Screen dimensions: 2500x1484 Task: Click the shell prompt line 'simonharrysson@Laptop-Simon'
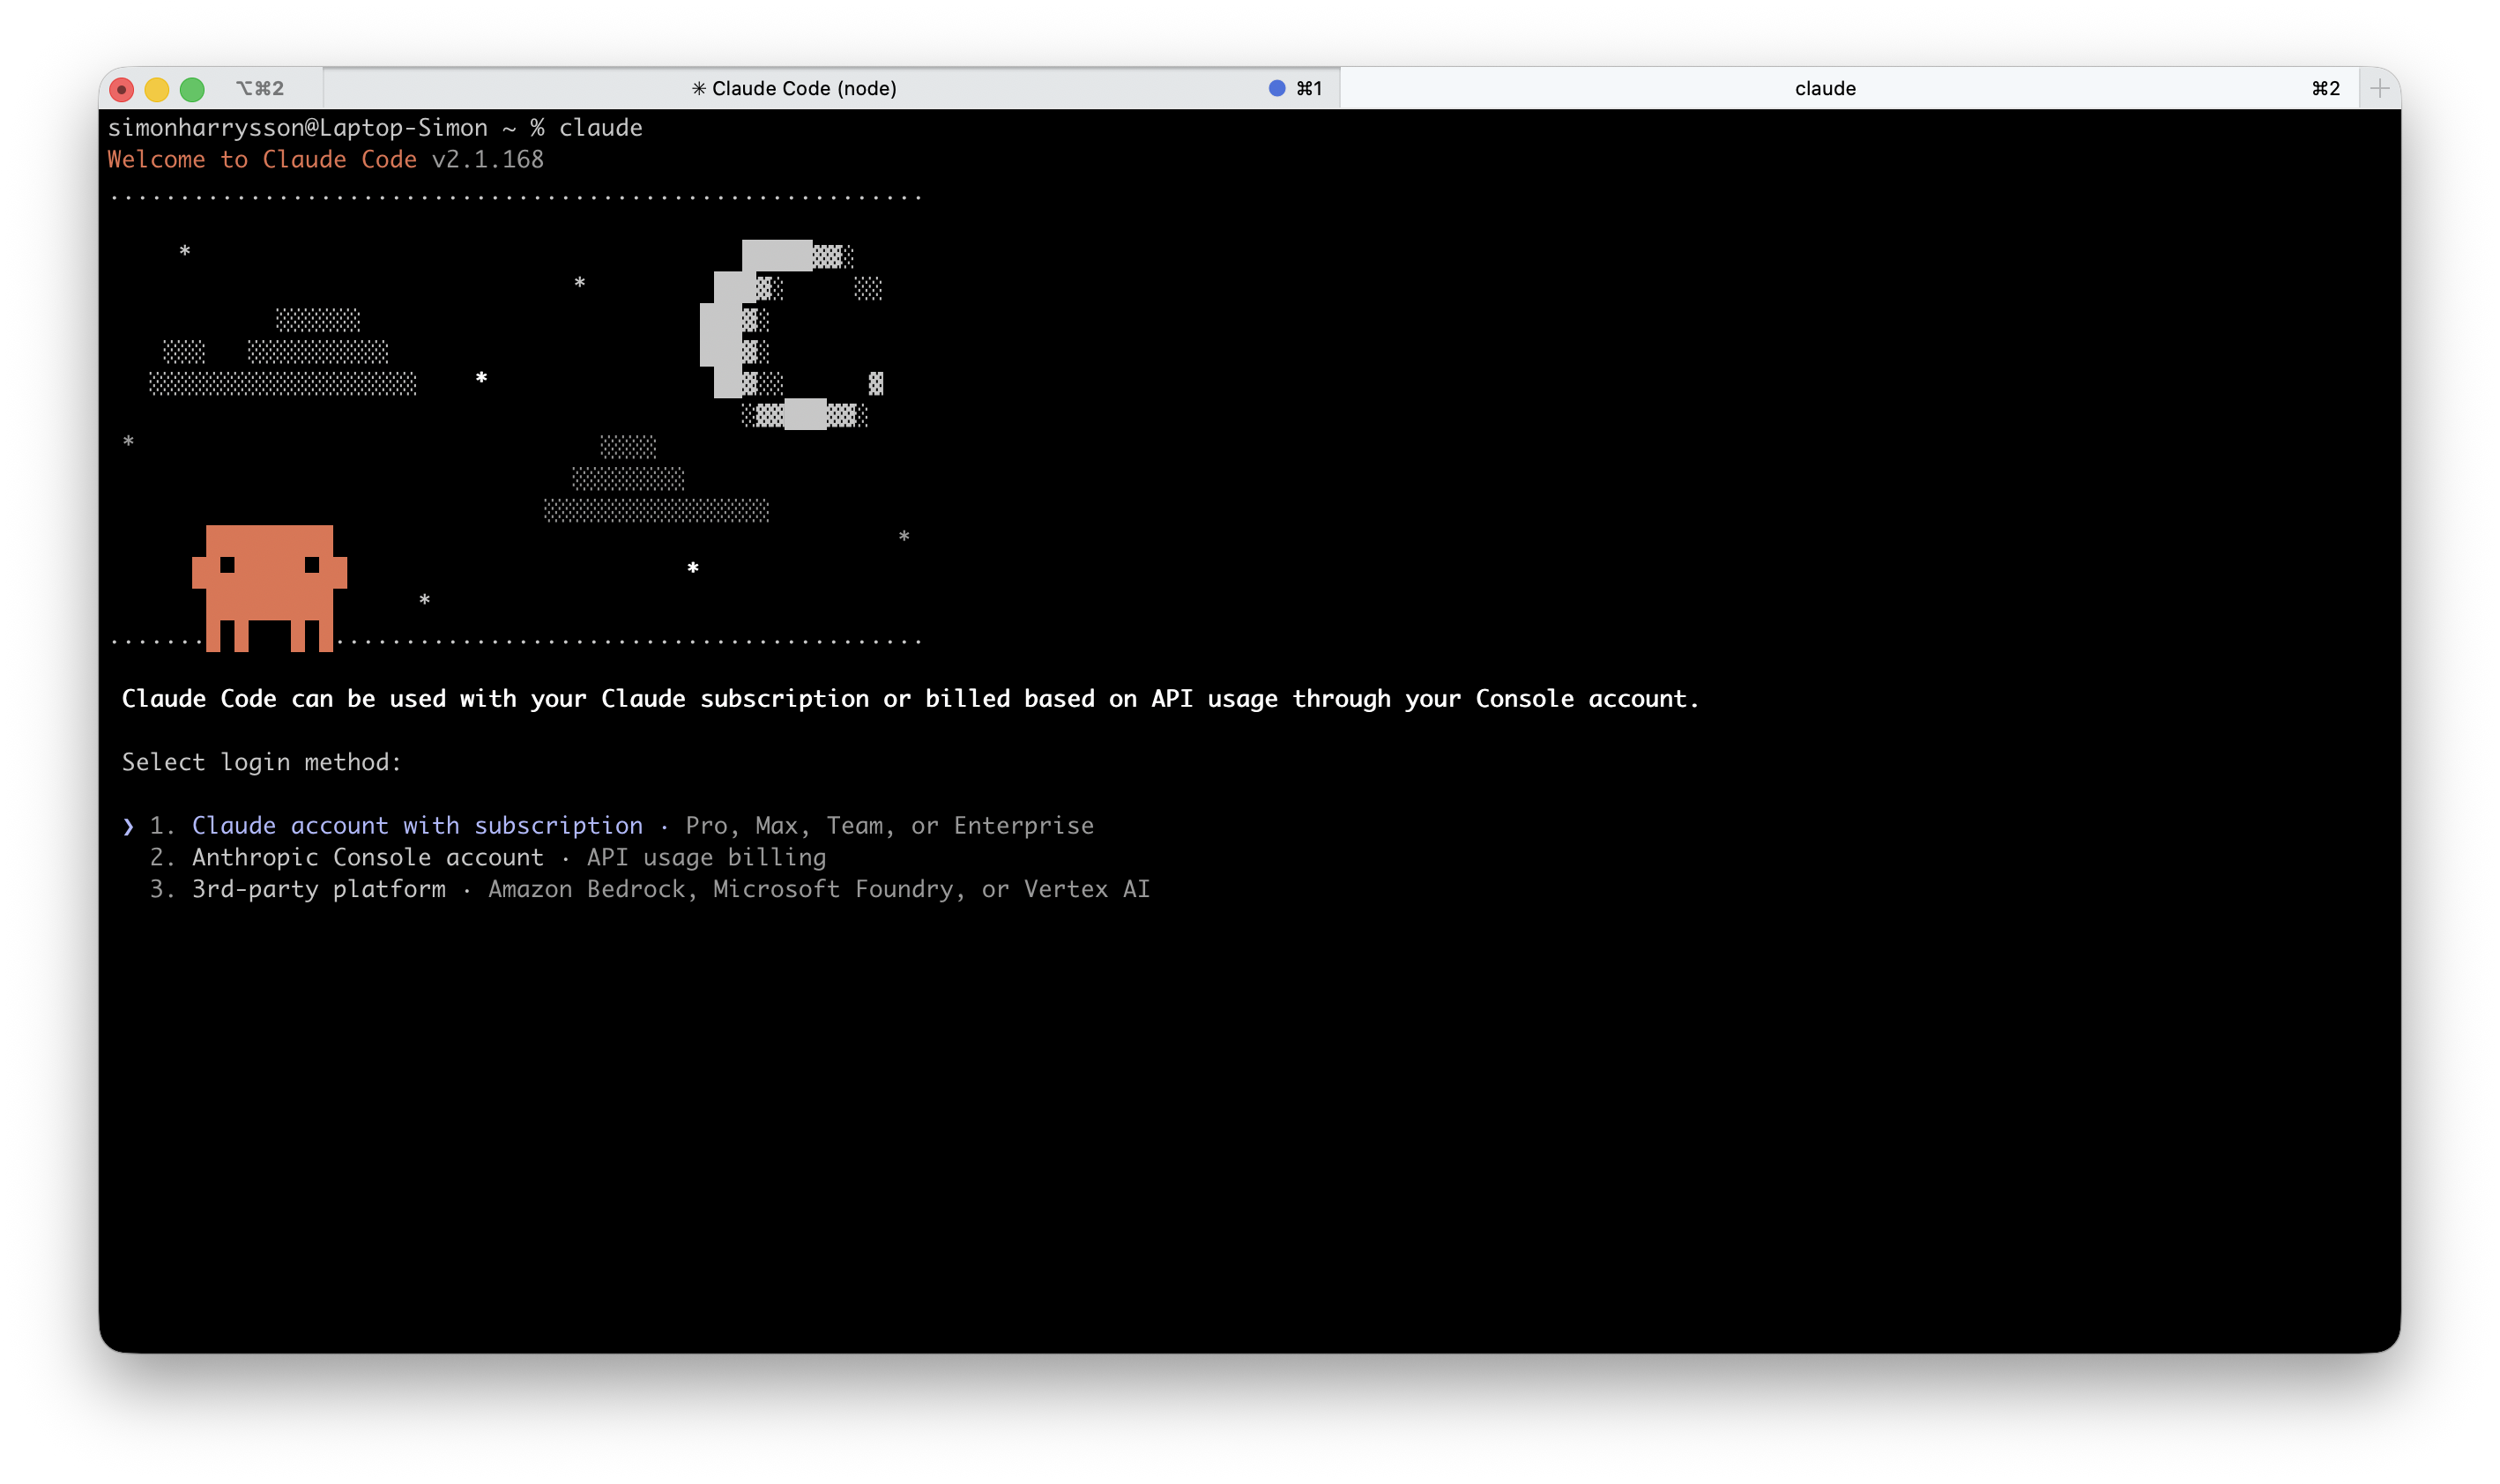(x=298, y=127)
